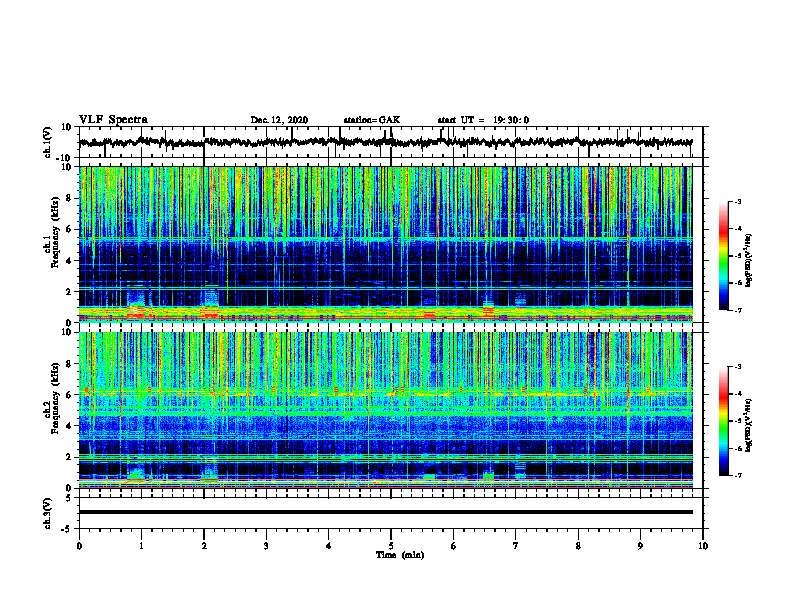Image resolution: width=792 pixels, height=612 pixels.
Task: Select the date text "Dec. 12, 2020"
Action: pyautogui.click(x=279, y=120)
